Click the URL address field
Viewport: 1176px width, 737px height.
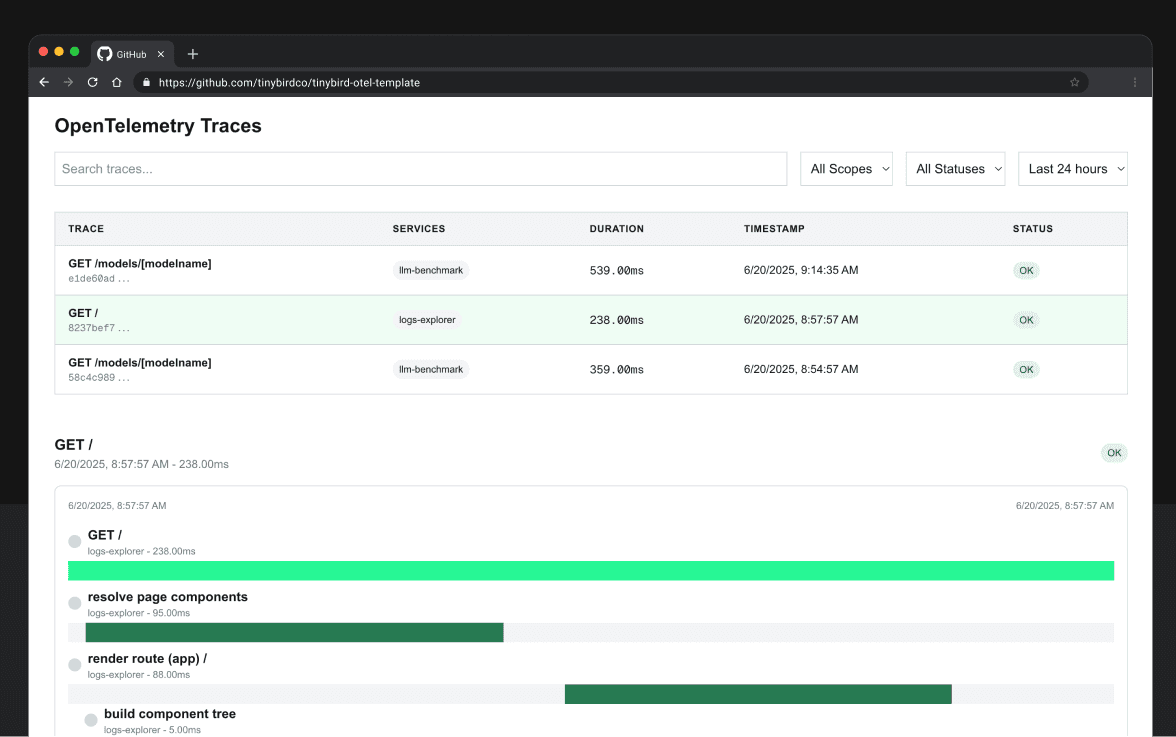pyautogui.click(x=608, y=82)
